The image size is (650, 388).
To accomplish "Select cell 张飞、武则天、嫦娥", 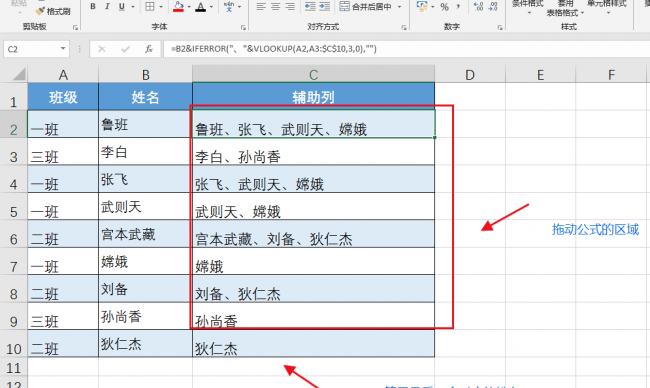I will (313, 179).
